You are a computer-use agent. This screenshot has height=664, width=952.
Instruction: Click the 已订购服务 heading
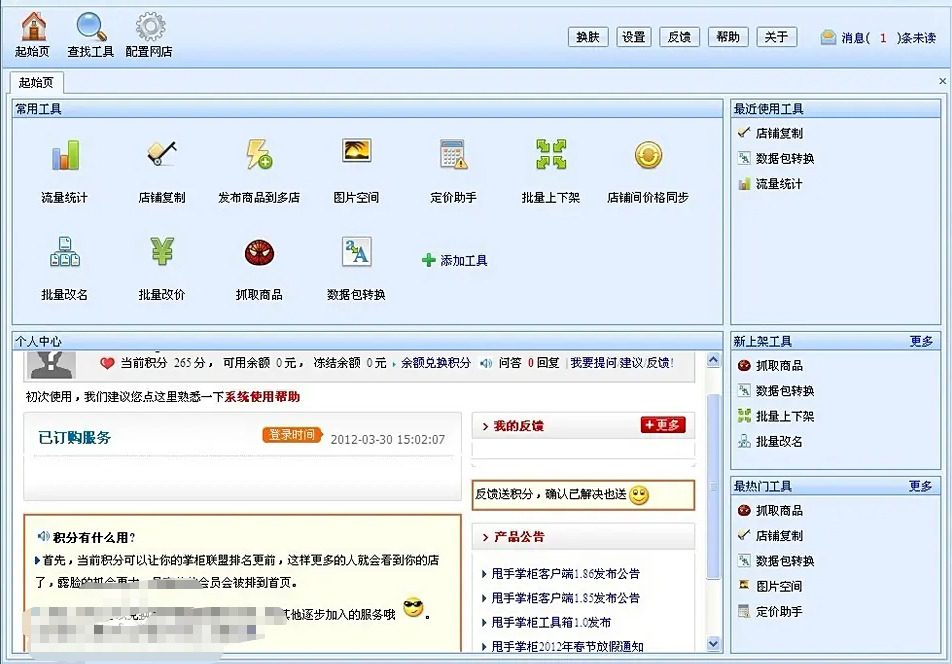point(74,438)
